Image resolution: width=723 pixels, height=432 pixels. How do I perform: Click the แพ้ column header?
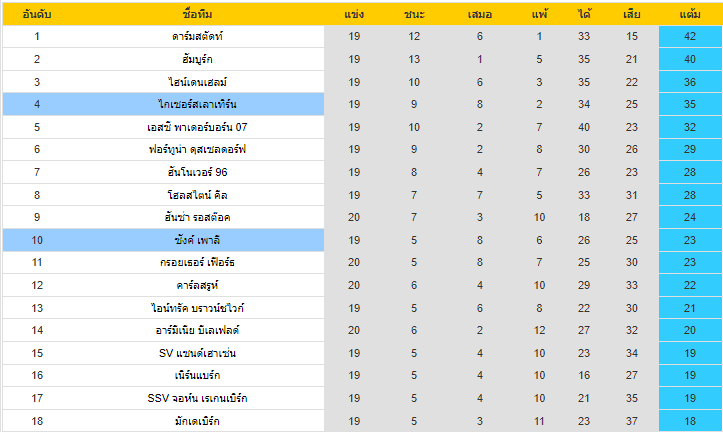[539, 15]
